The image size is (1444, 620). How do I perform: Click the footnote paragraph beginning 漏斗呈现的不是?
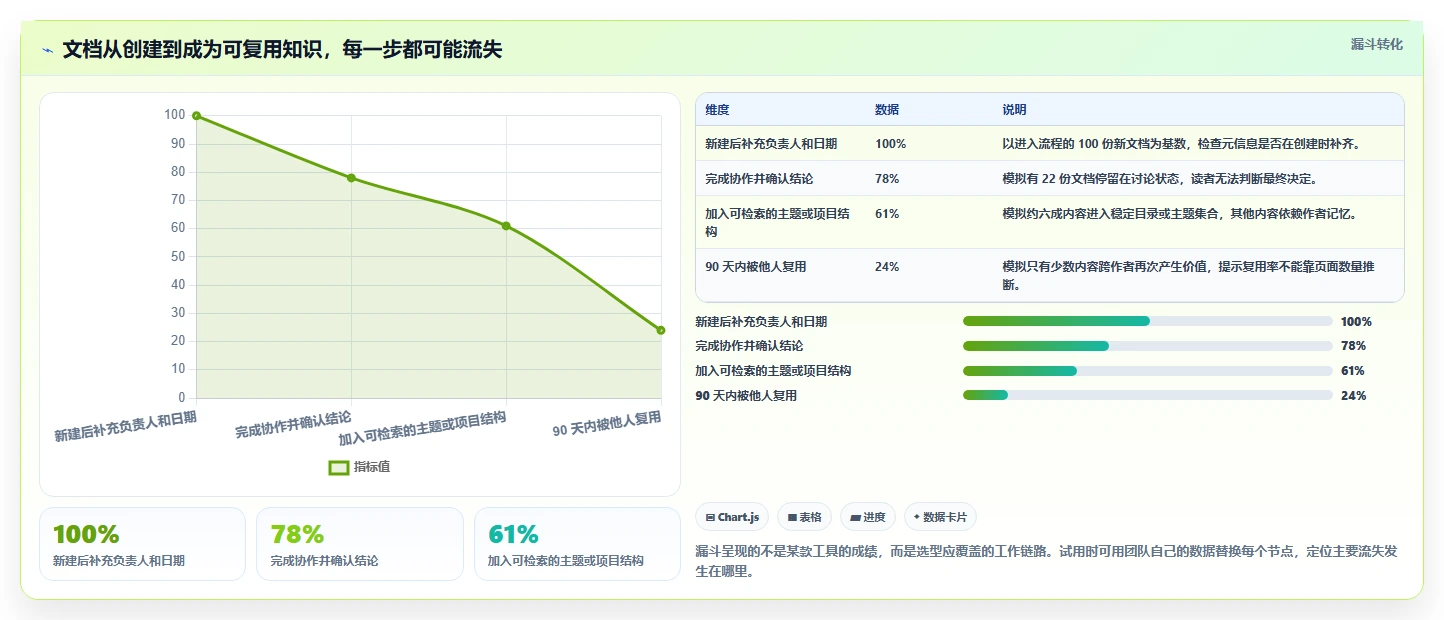[1048, 562]
